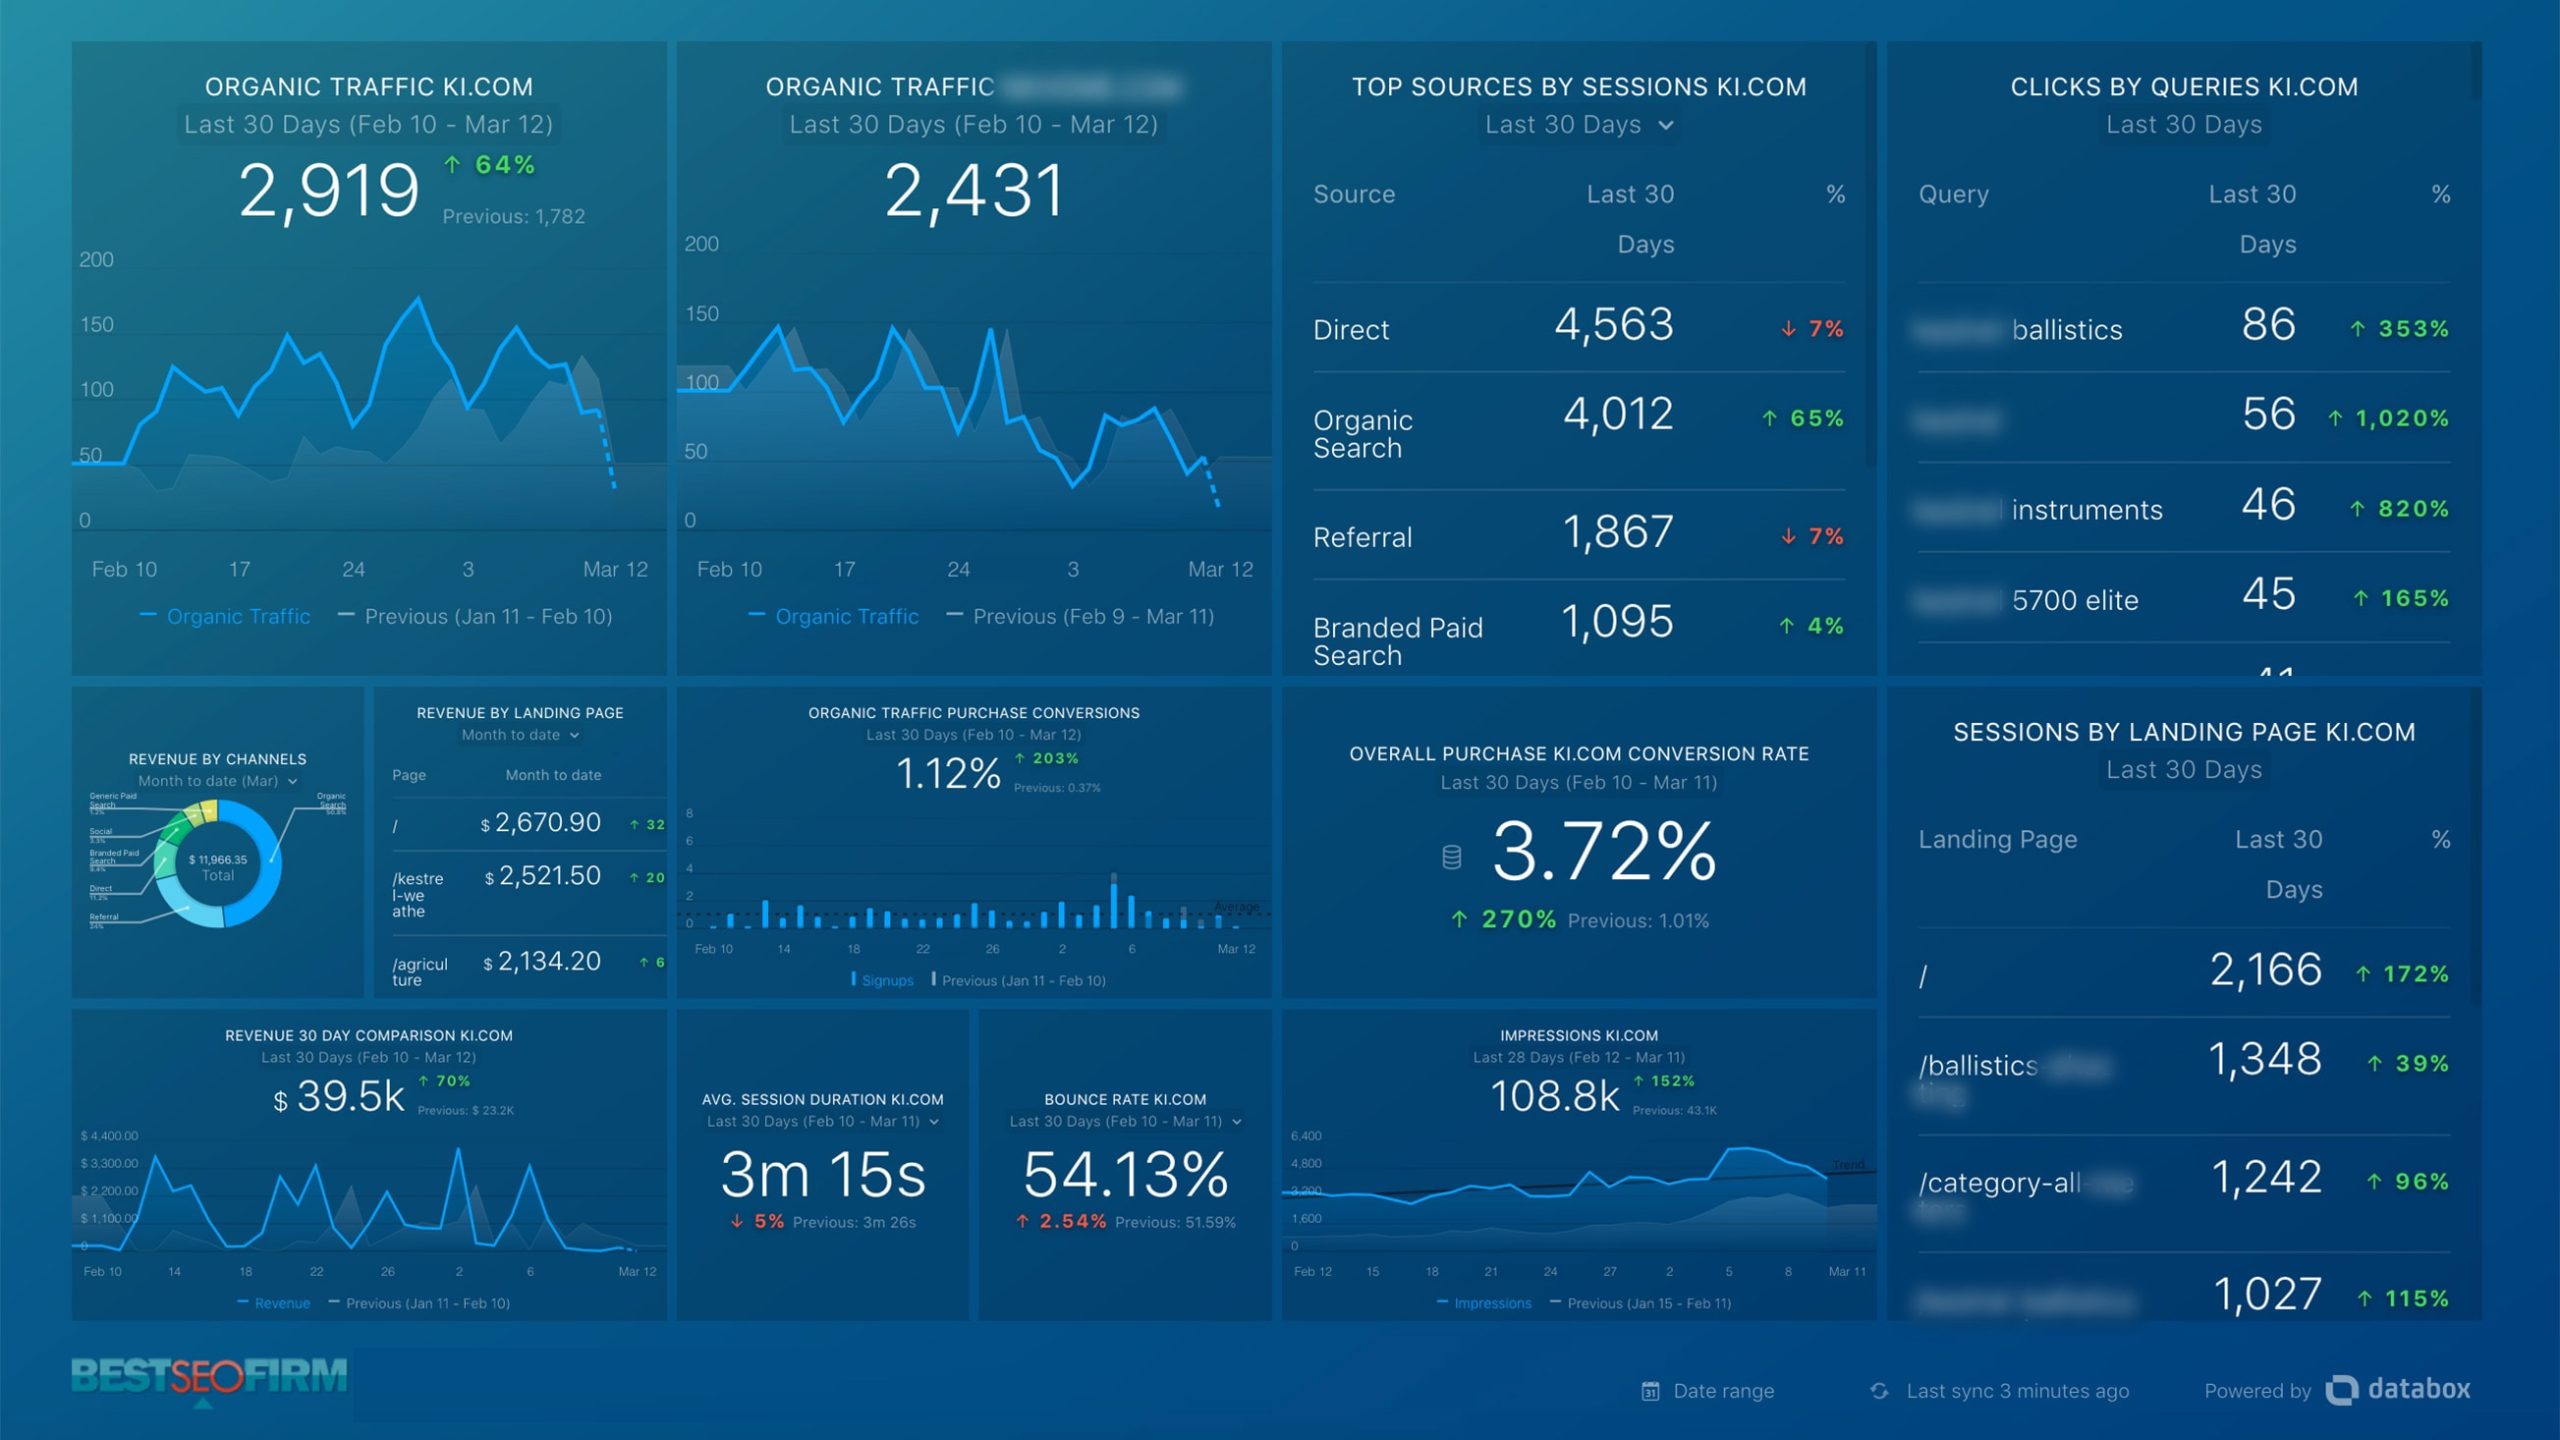Image resolution: width=2560 pixels, height=1440 pixels.
Task: Click the green up arrow beside 64%
Action: [x=452, y=164]
